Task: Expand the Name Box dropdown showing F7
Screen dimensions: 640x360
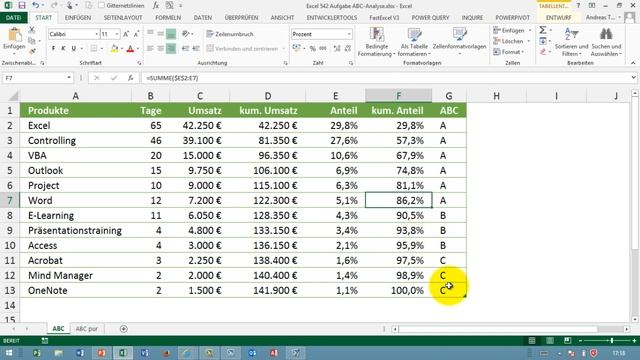Action: [69, 78]
